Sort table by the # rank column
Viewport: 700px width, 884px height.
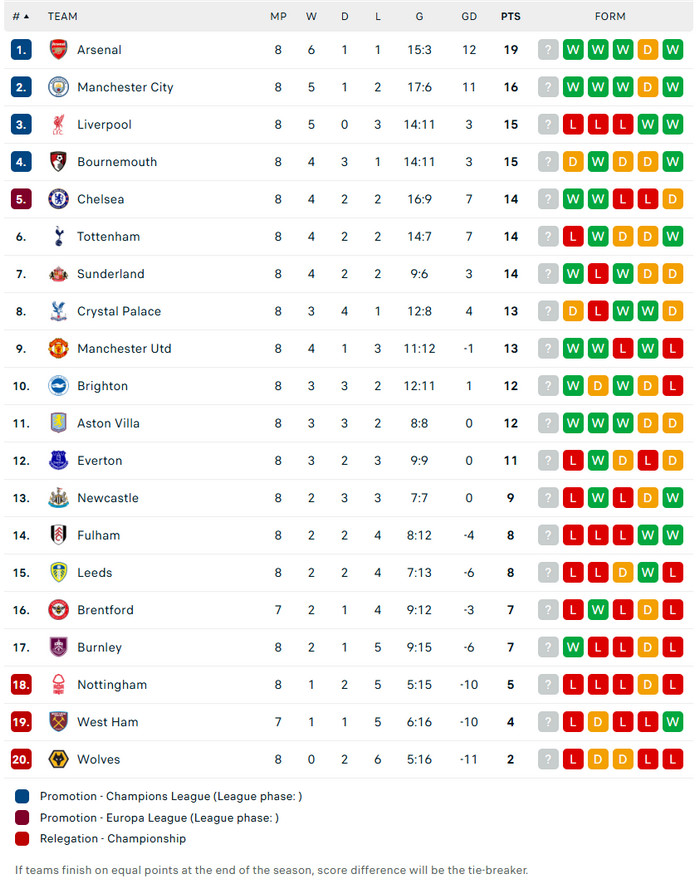[x=20, y=16]
